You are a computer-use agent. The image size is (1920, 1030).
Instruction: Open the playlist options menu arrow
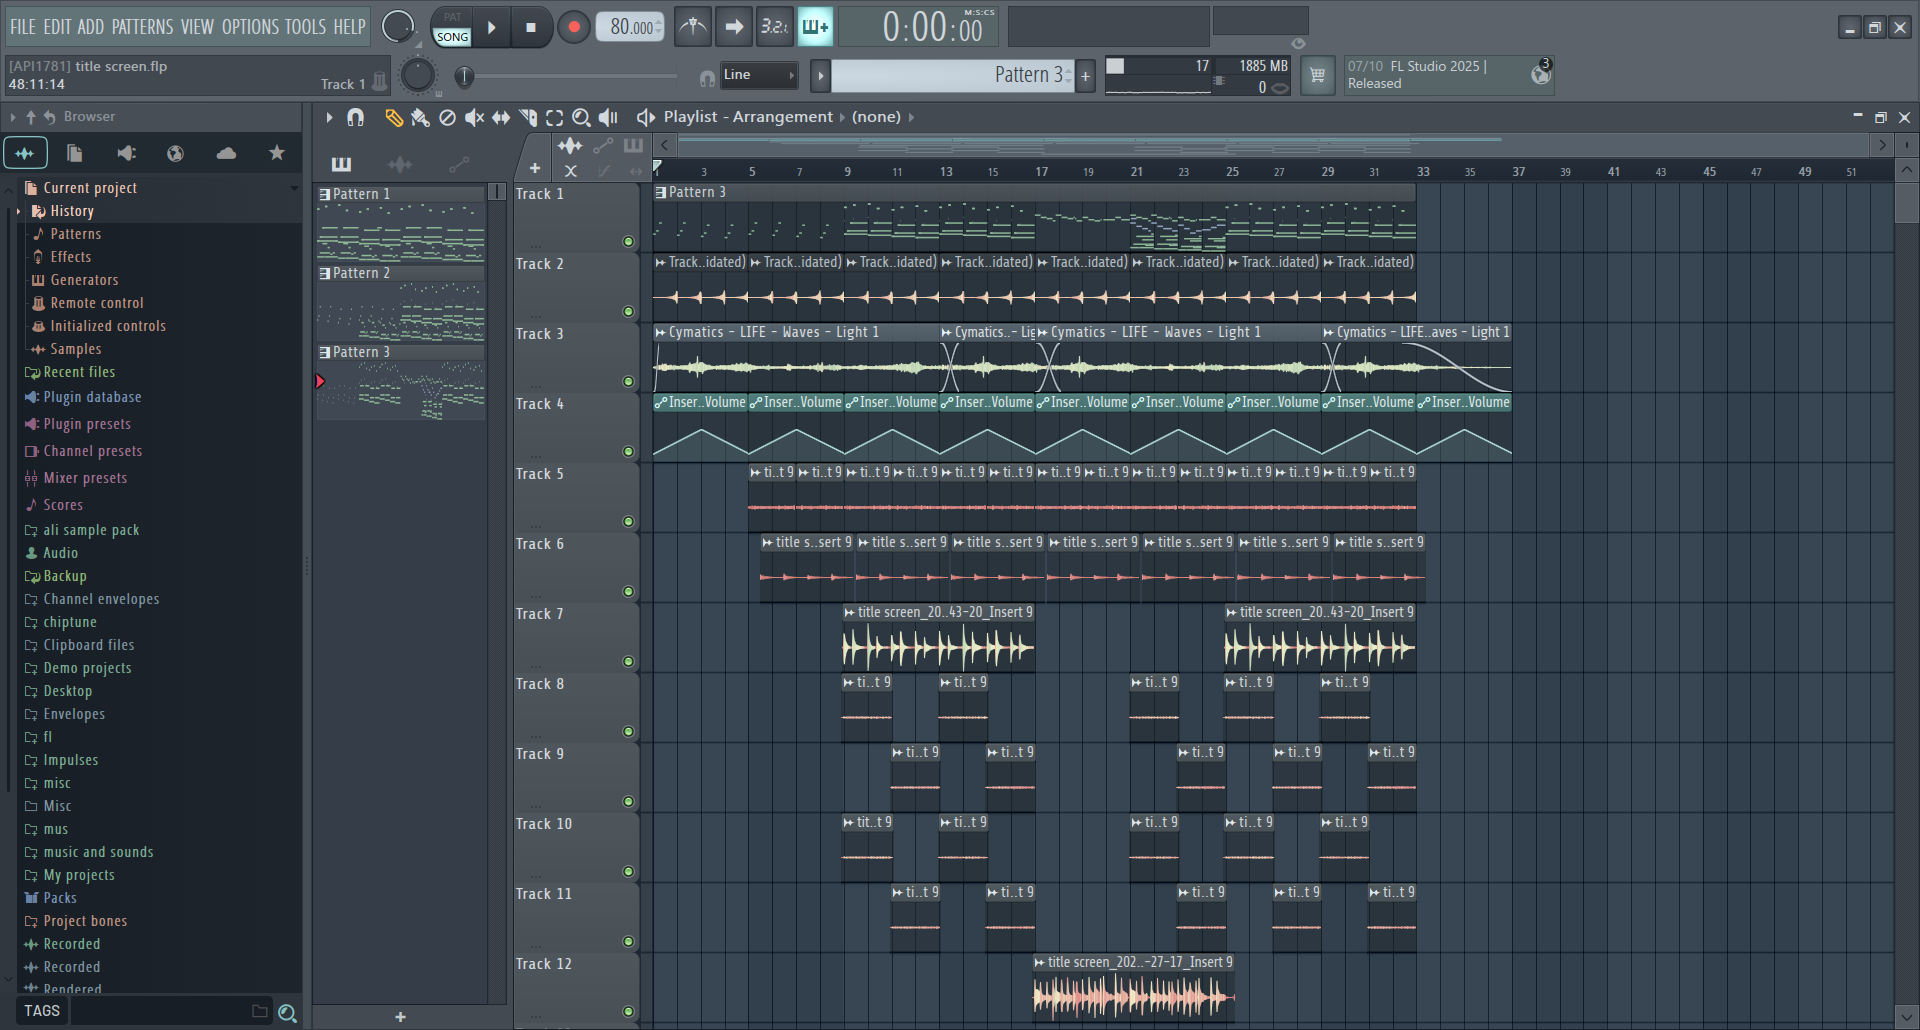[329, 118]
